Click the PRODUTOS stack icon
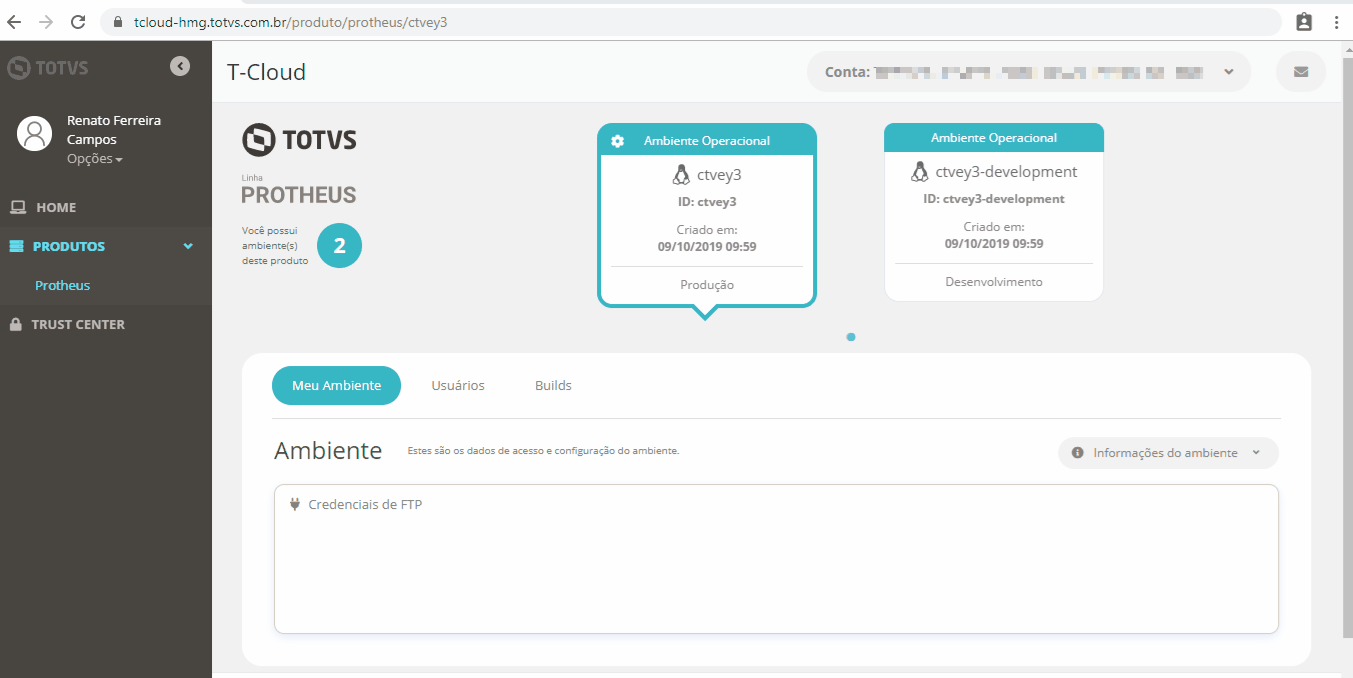This screenshot has height=678, width=1353. pyautogui.click(x=16, y=246)
